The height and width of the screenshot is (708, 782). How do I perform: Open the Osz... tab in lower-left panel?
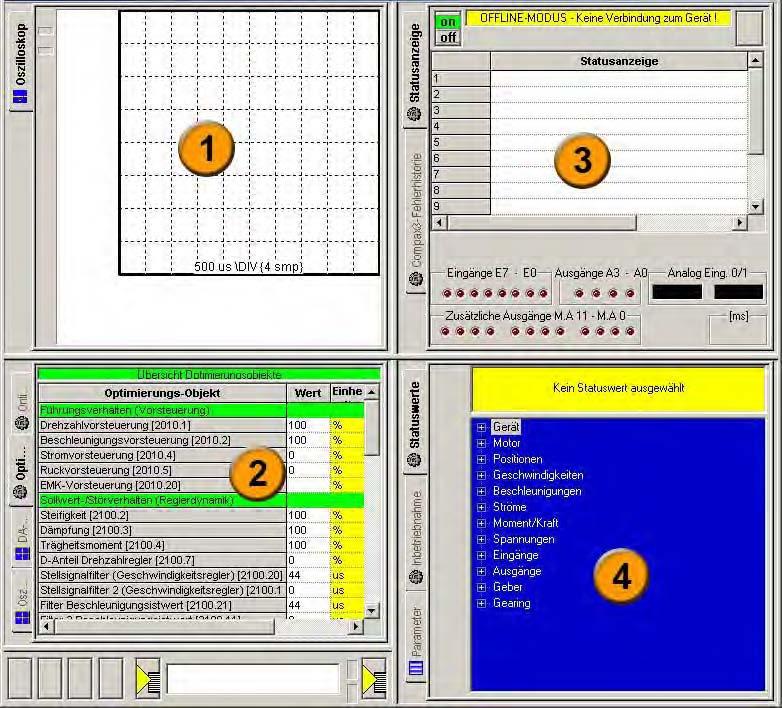coord(22,603)
